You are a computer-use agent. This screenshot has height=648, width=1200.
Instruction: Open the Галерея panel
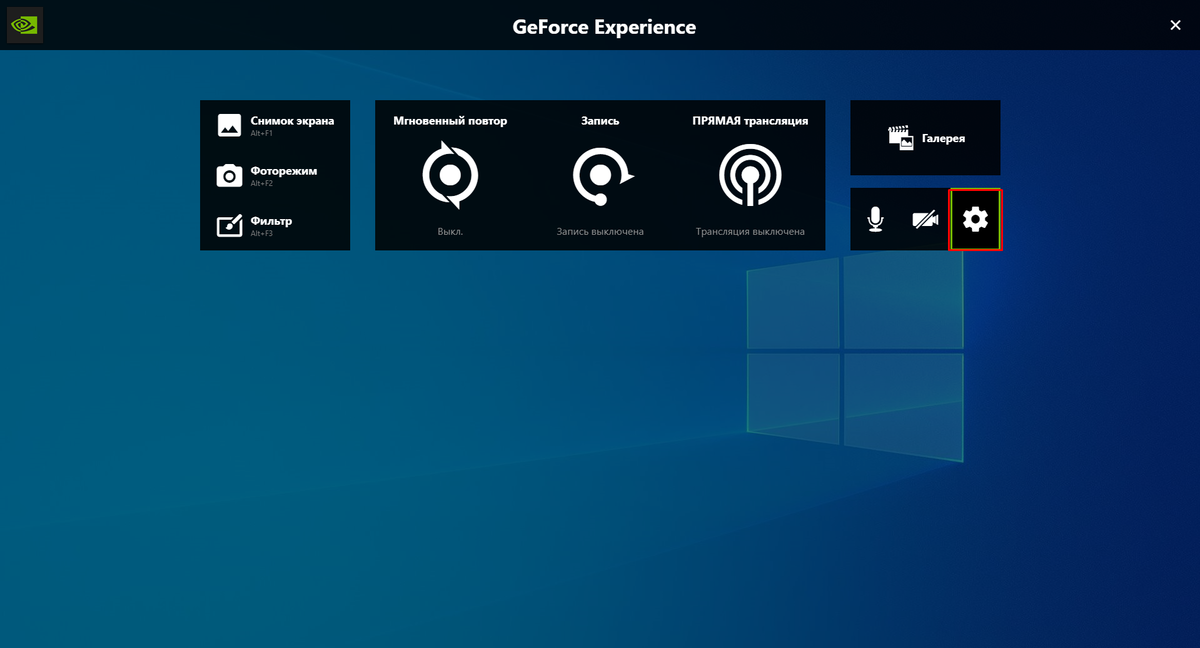pos(925,137)
